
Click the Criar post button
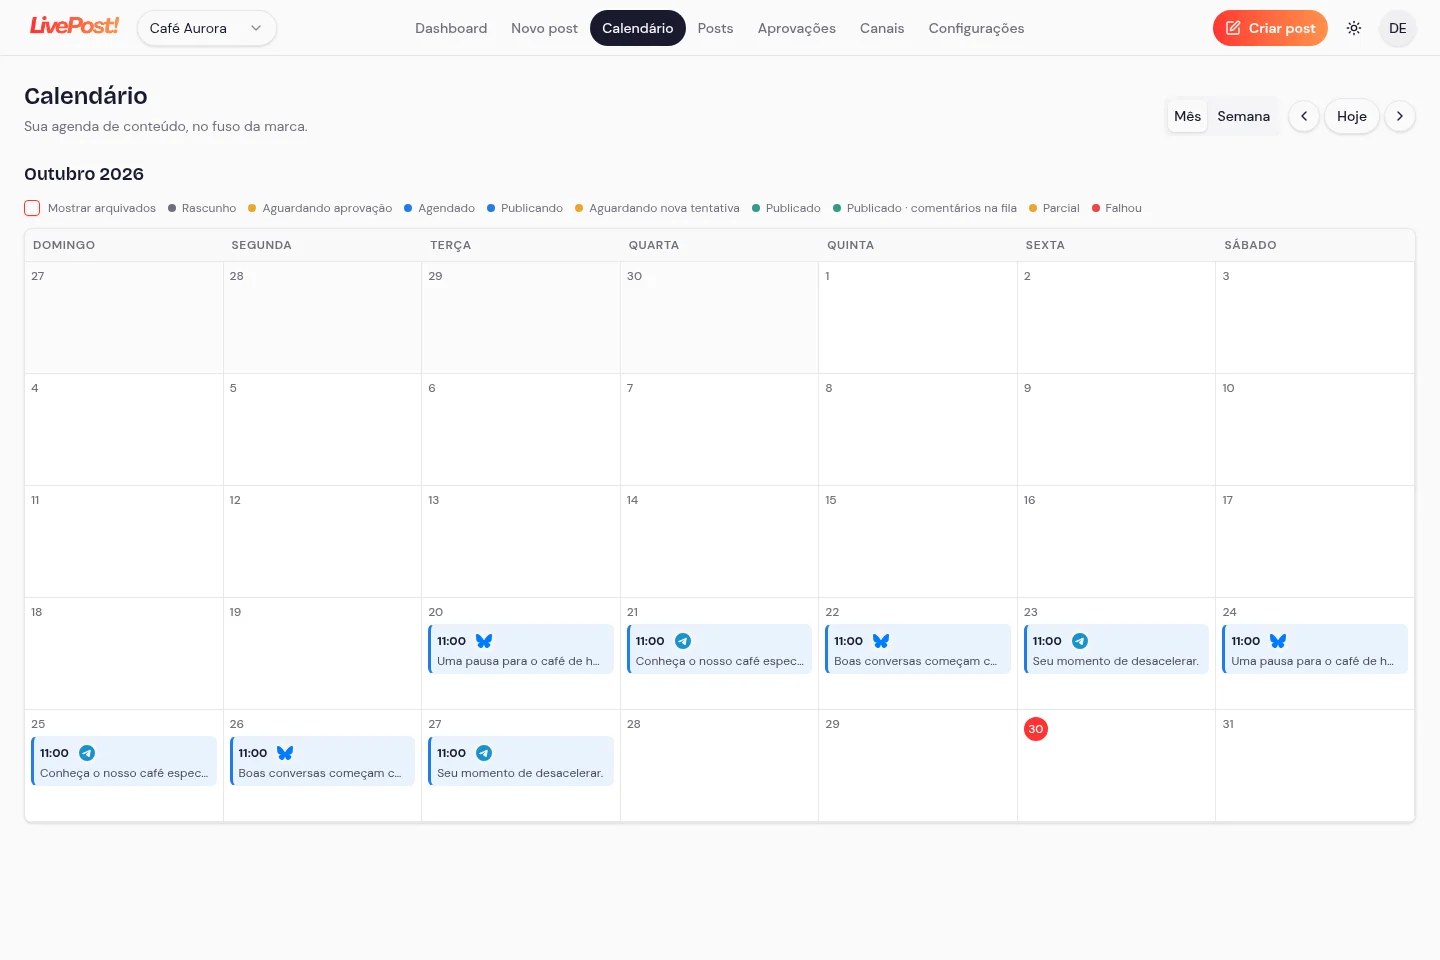click(x=1270, y=28)
